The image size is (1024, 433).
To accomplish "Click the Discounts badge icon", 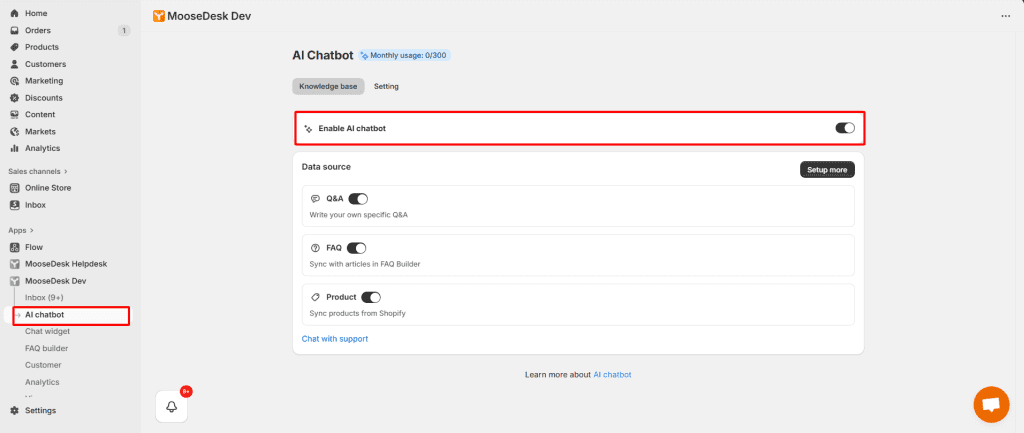I will click(14, 98).
